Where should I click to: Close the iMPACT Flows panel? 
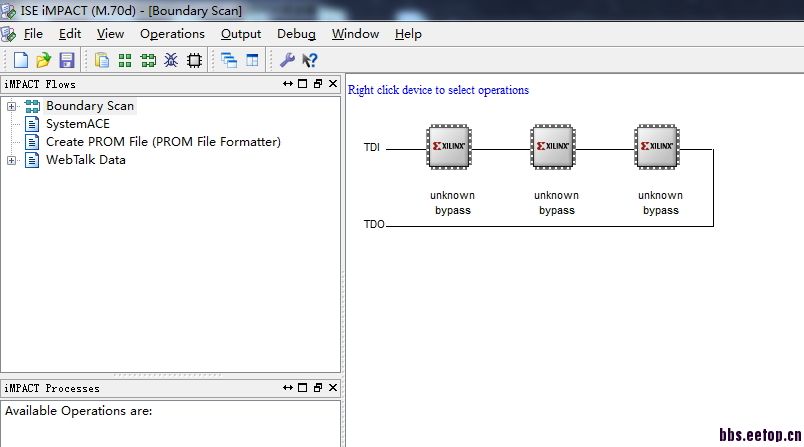(333, 84)
